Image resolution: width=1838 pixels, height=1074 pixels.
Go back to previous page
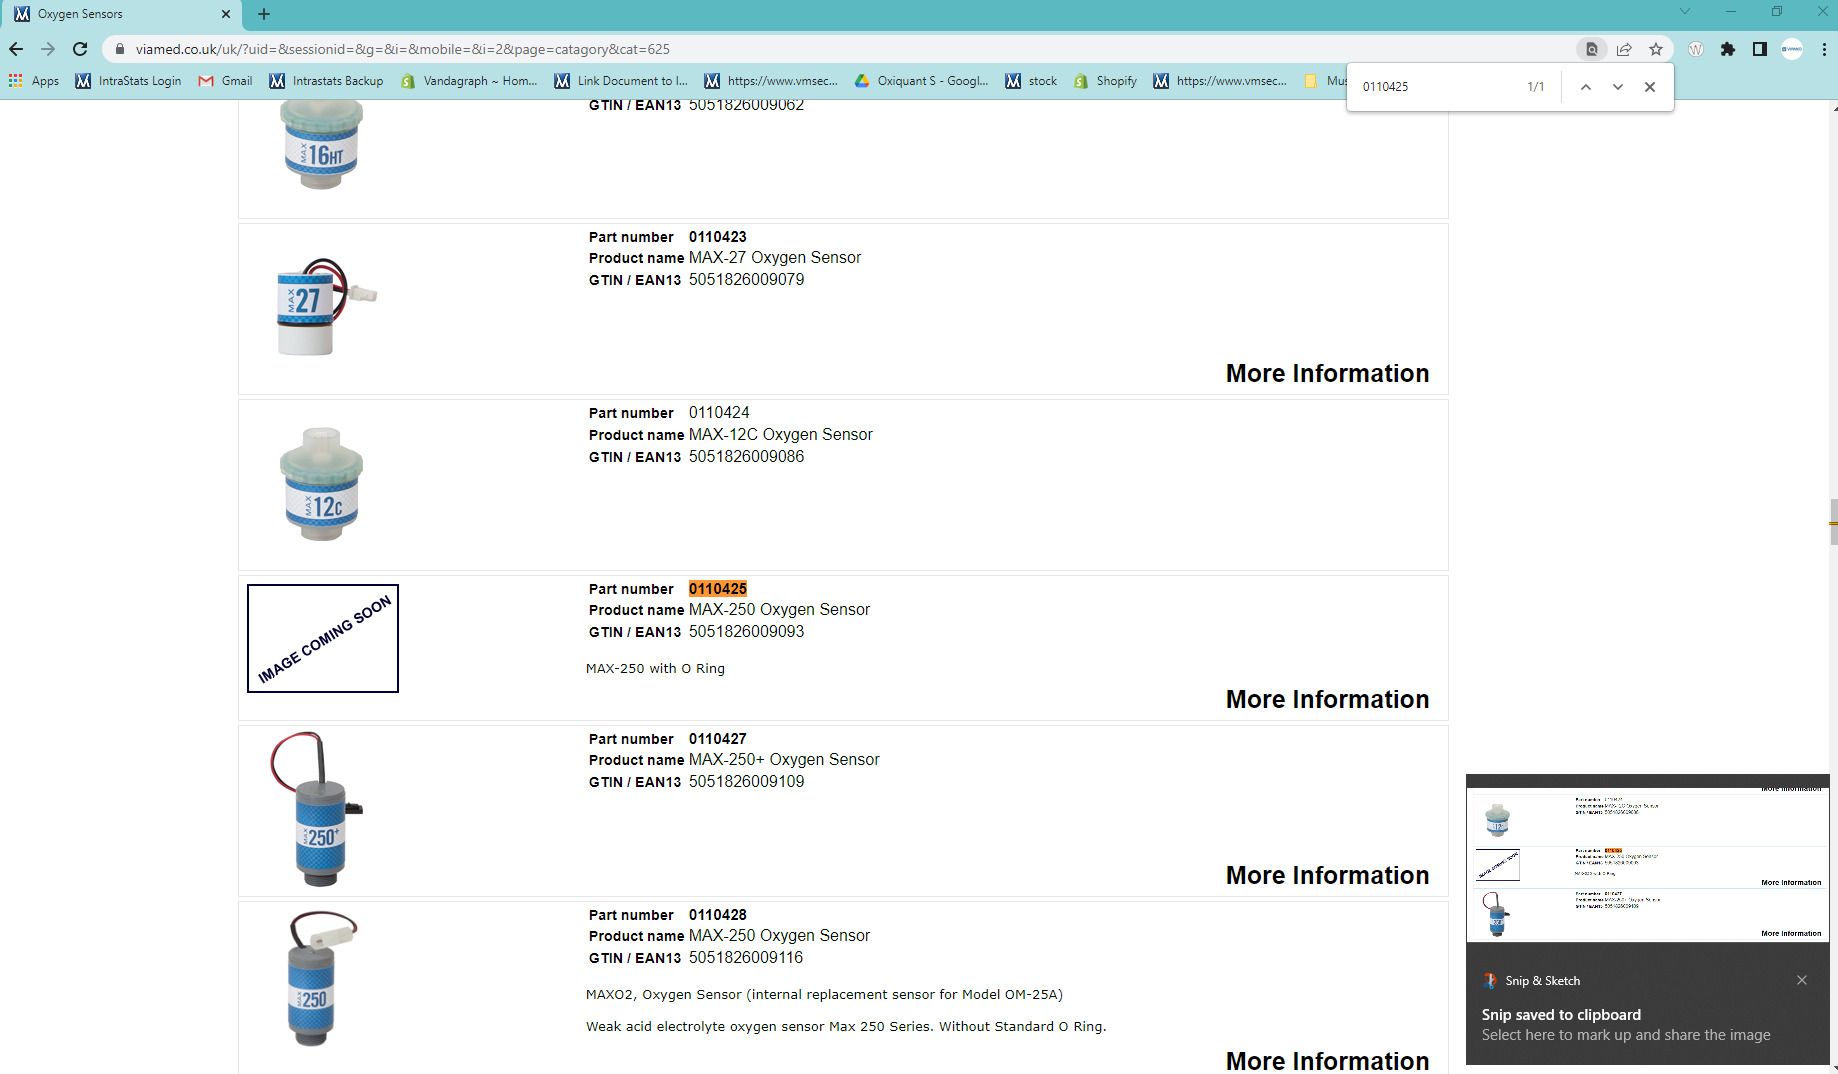16,49
